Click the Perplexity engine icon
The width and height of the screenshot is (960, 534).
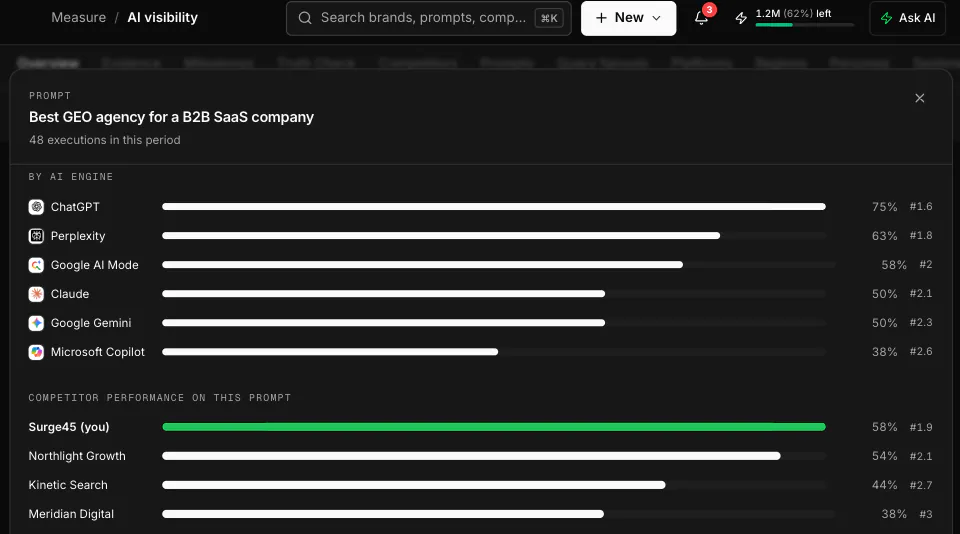coord(36,236)
